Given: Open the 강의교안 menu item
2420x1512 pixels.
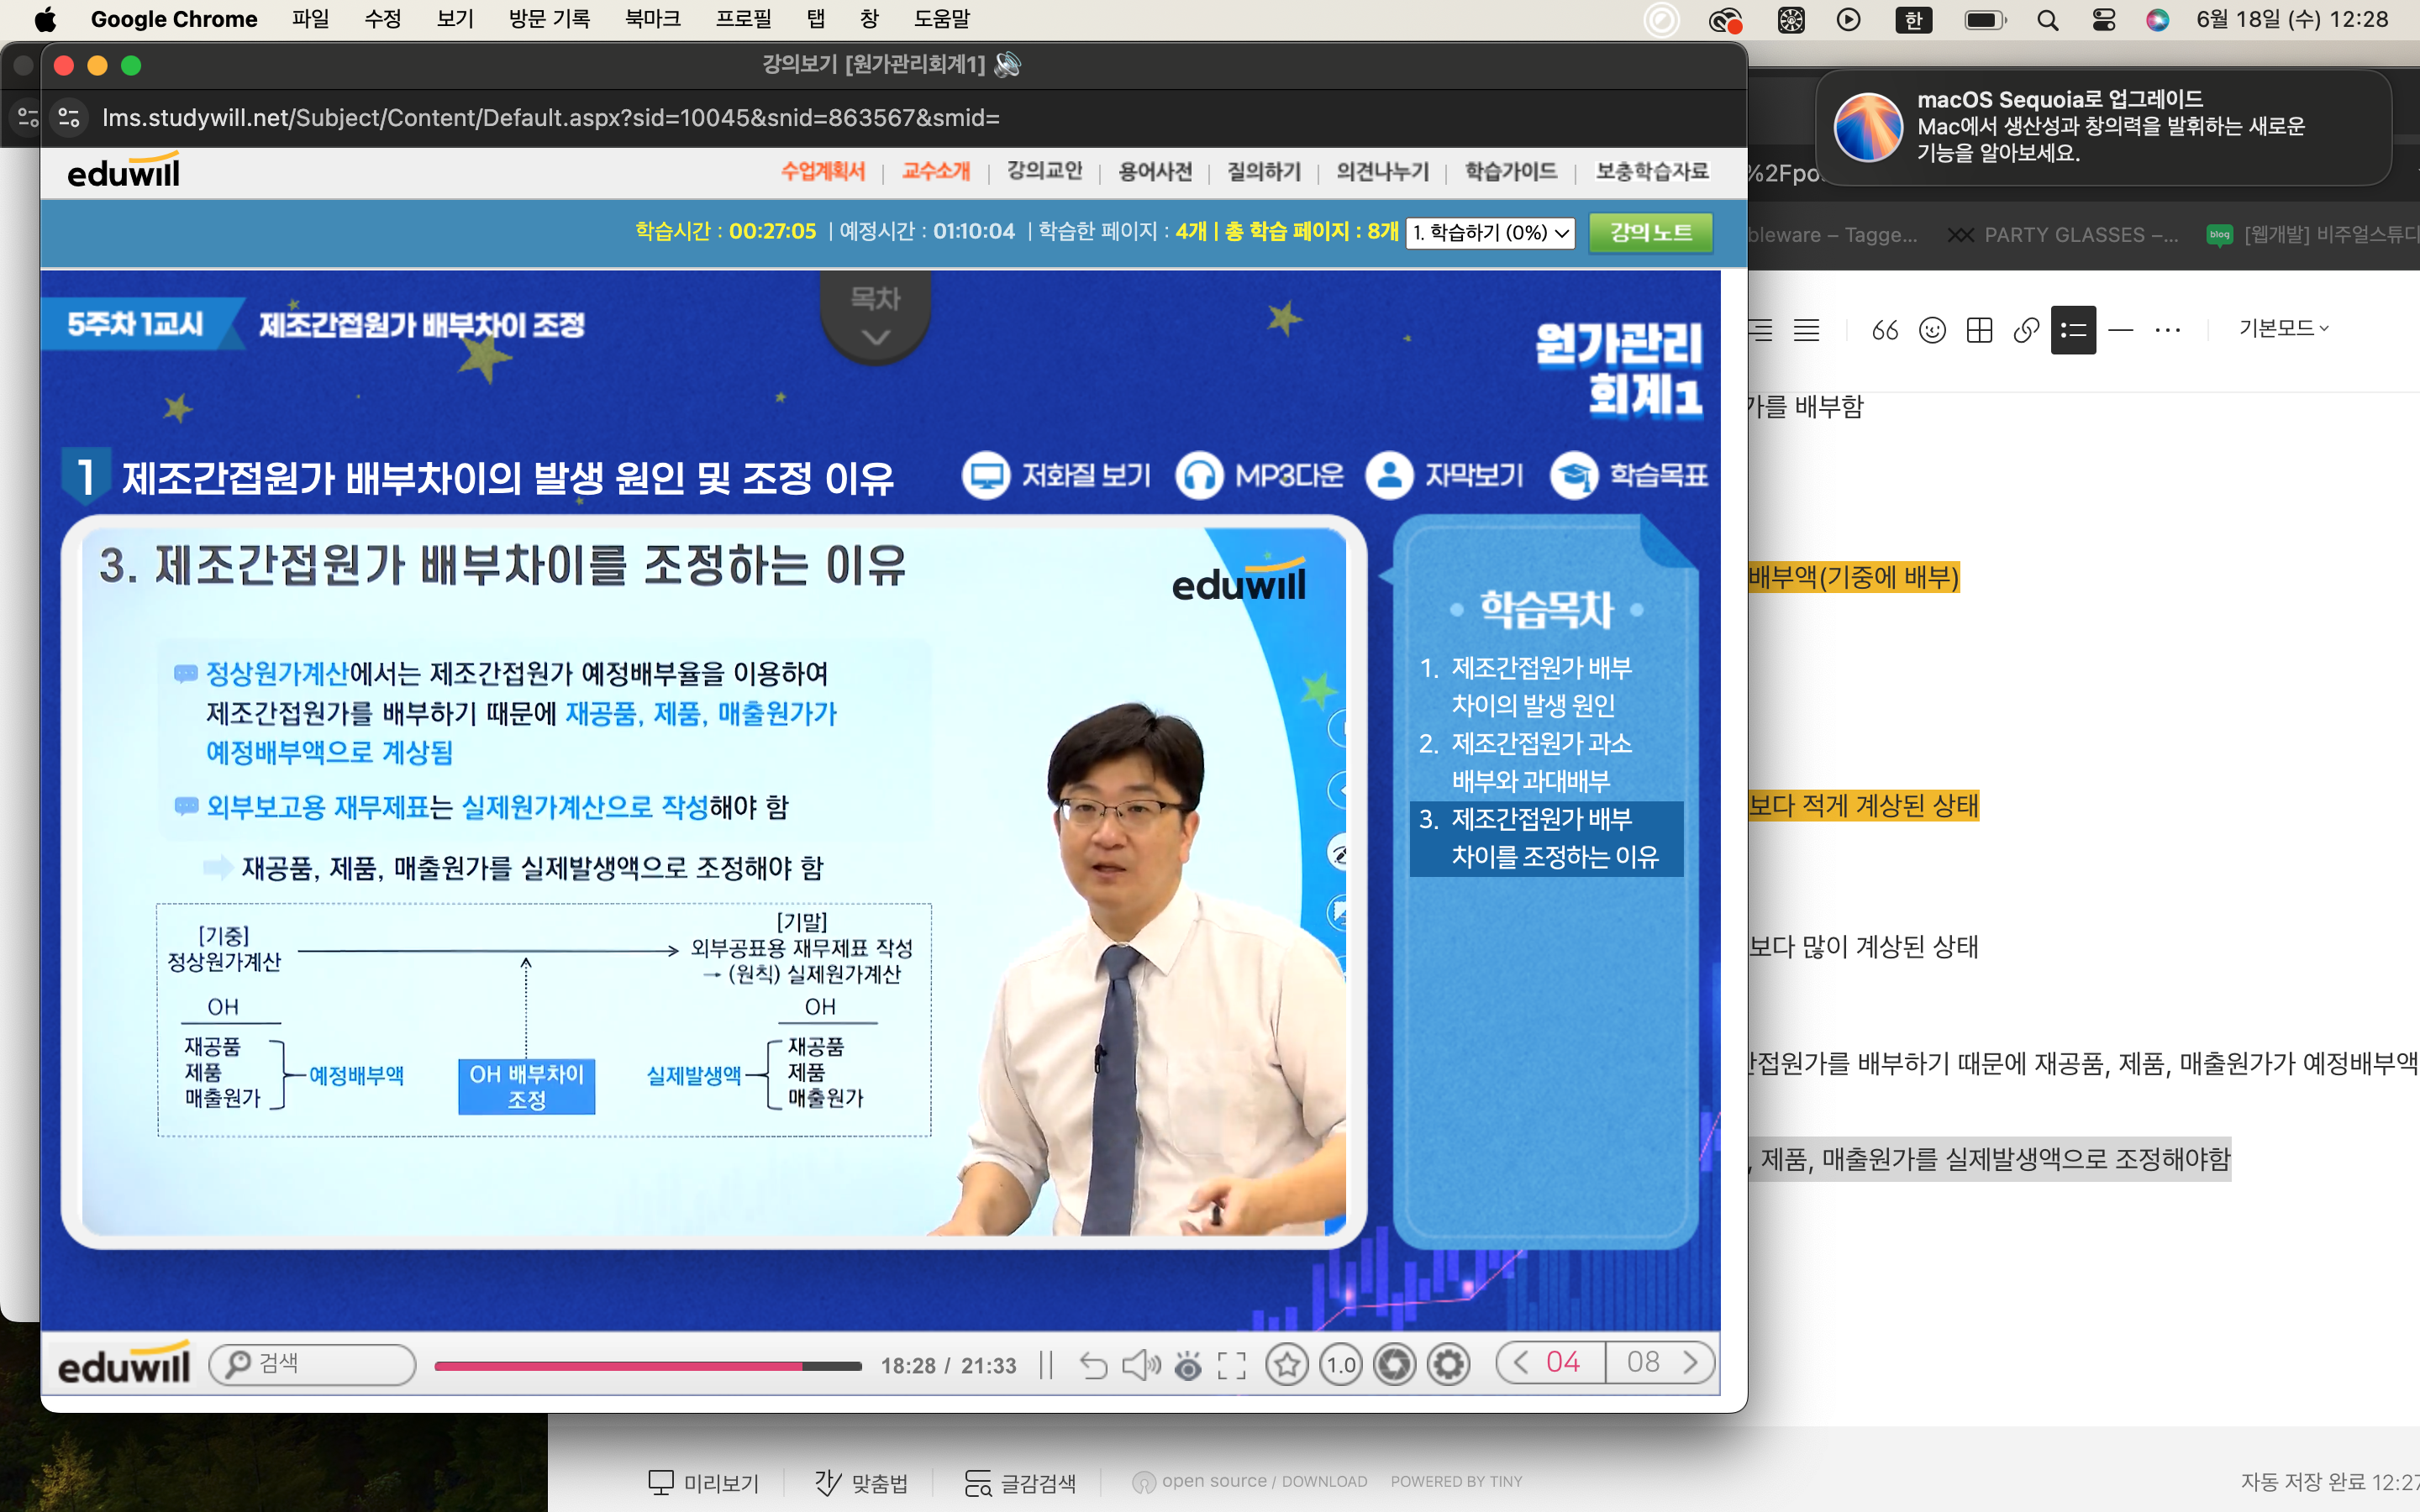Looking at the screenshot, I should coord(1044,171).
